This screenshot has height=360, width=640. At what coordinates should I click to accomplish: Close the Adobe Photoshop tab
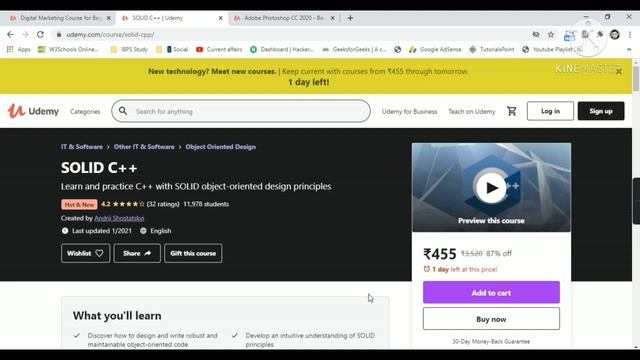click(x=333, y=18)
